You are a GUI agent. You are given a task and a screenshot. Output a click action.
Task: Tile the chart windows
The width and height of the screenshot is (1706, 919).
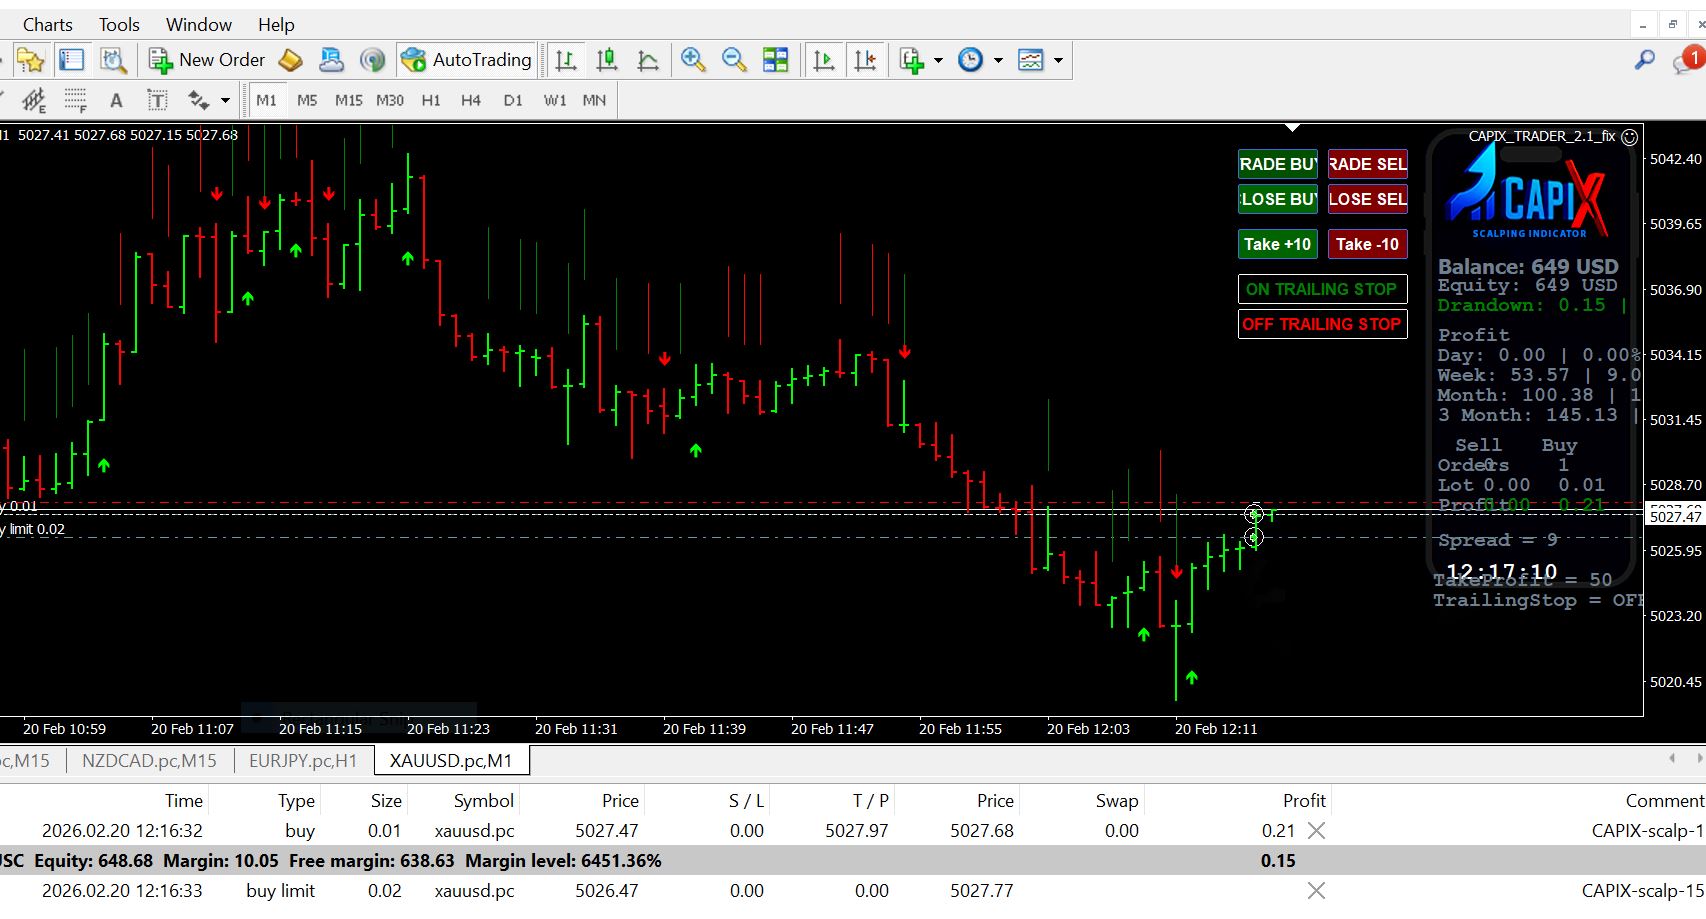[x=775, y=60]
